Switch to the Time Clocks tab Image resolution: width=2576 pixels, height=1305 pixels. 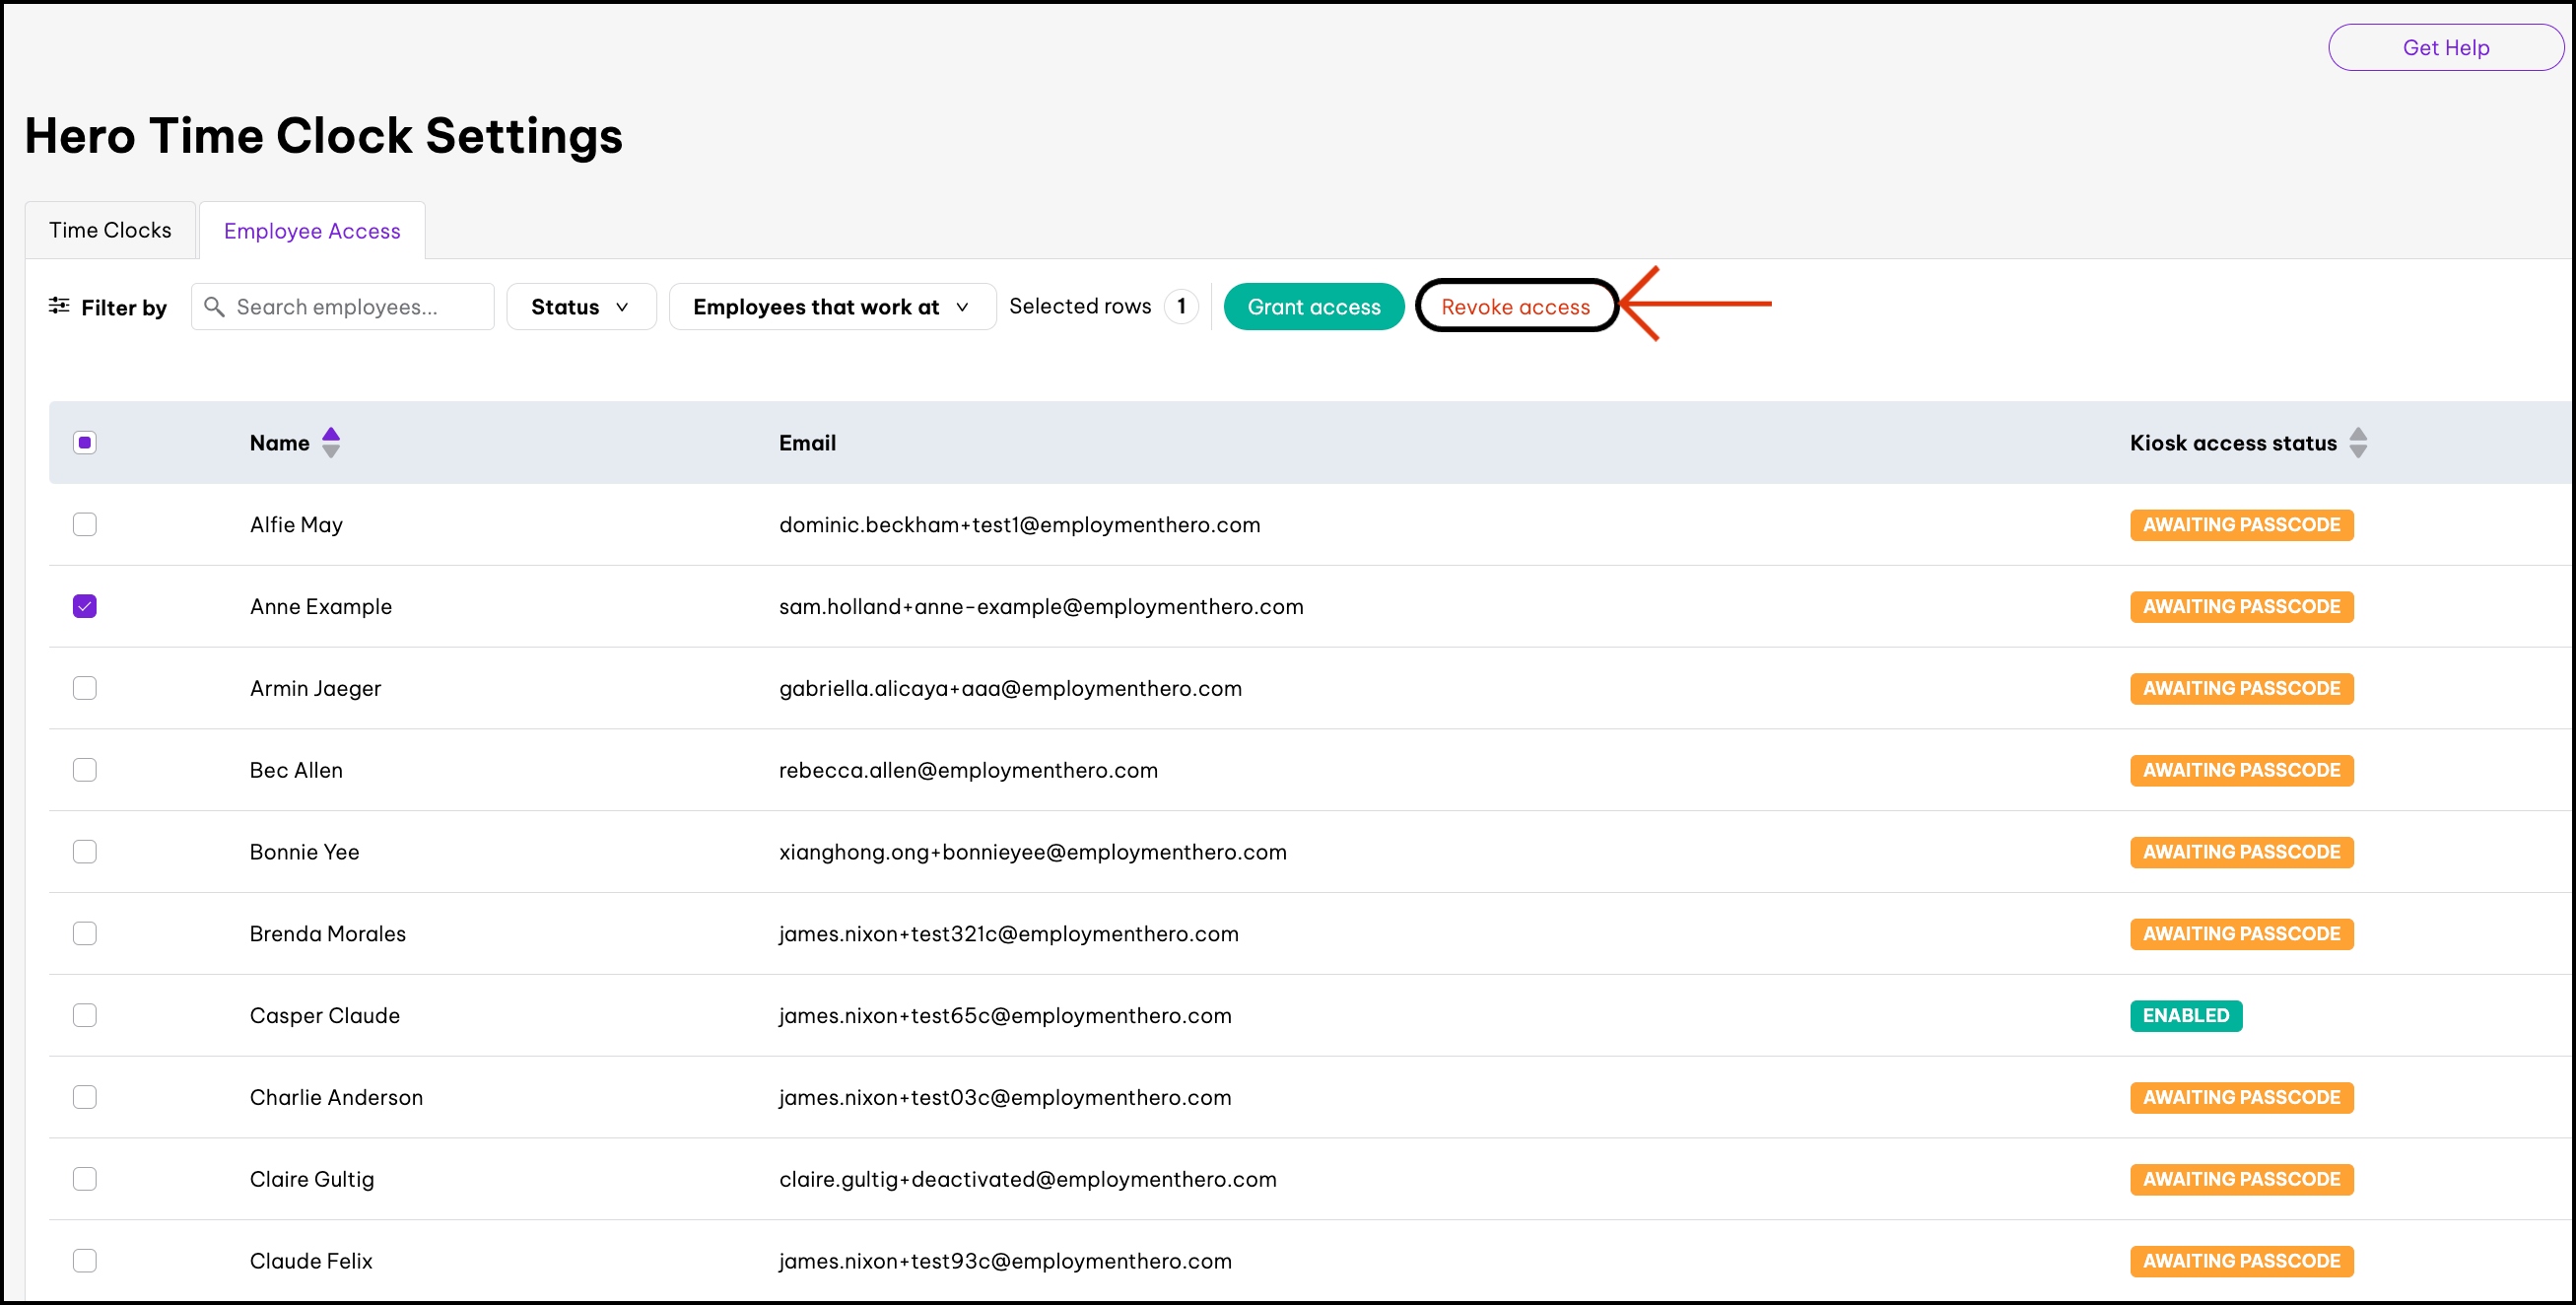pyautogui.click(x=110, y=230)
